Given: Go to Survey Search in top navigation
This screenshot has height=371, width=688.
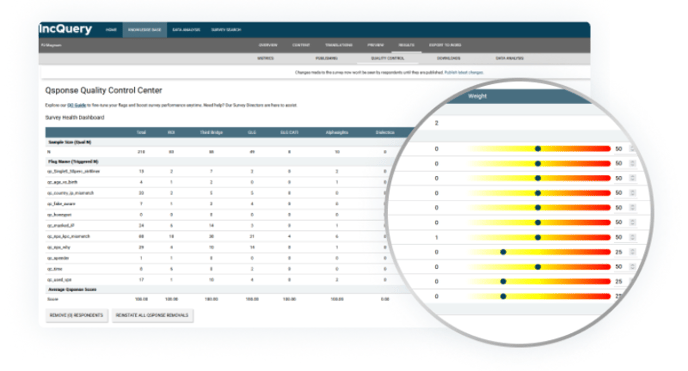Looking at the screenshot, I should click(x=226, y=30).
